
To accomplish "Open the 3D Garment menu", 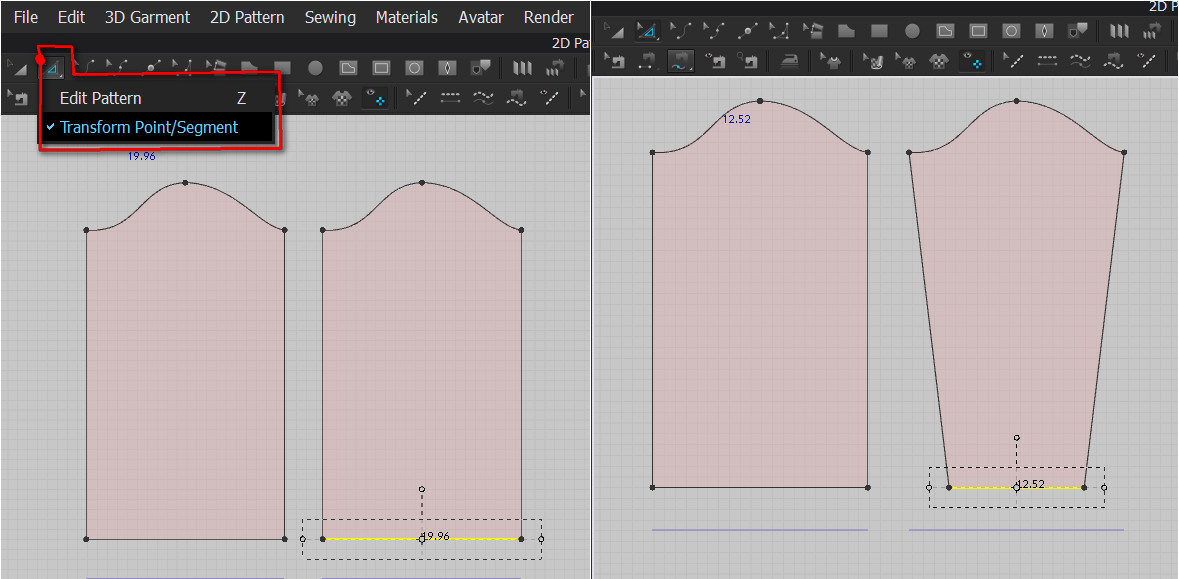I will coord(147,17).
